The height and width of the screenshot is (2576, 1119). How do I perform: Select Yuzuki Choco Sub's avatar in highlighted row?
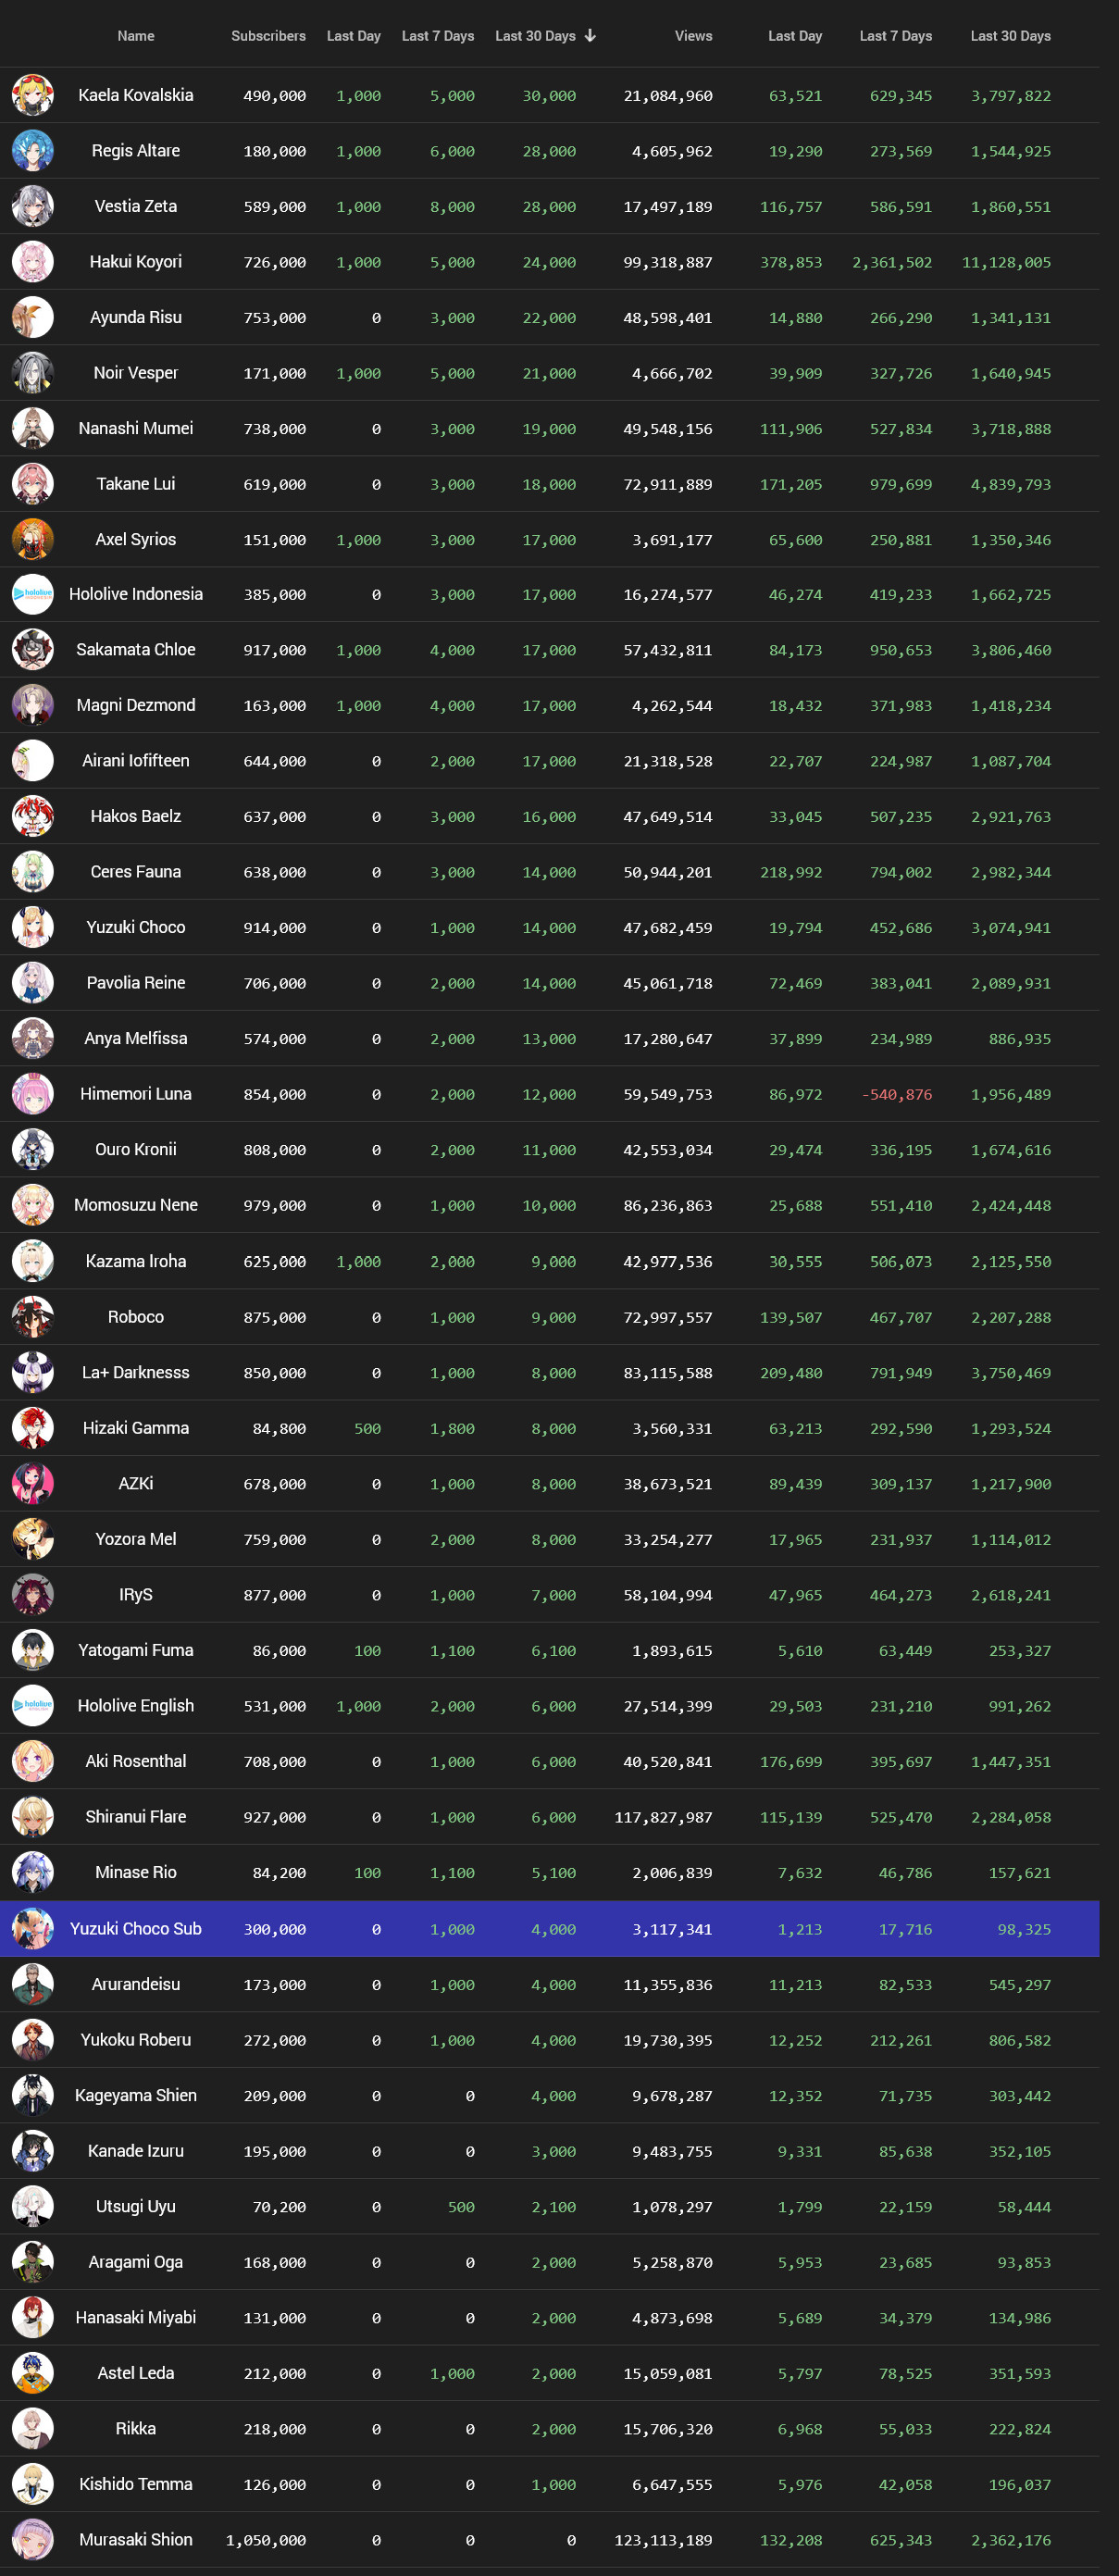coord(32,1929)
